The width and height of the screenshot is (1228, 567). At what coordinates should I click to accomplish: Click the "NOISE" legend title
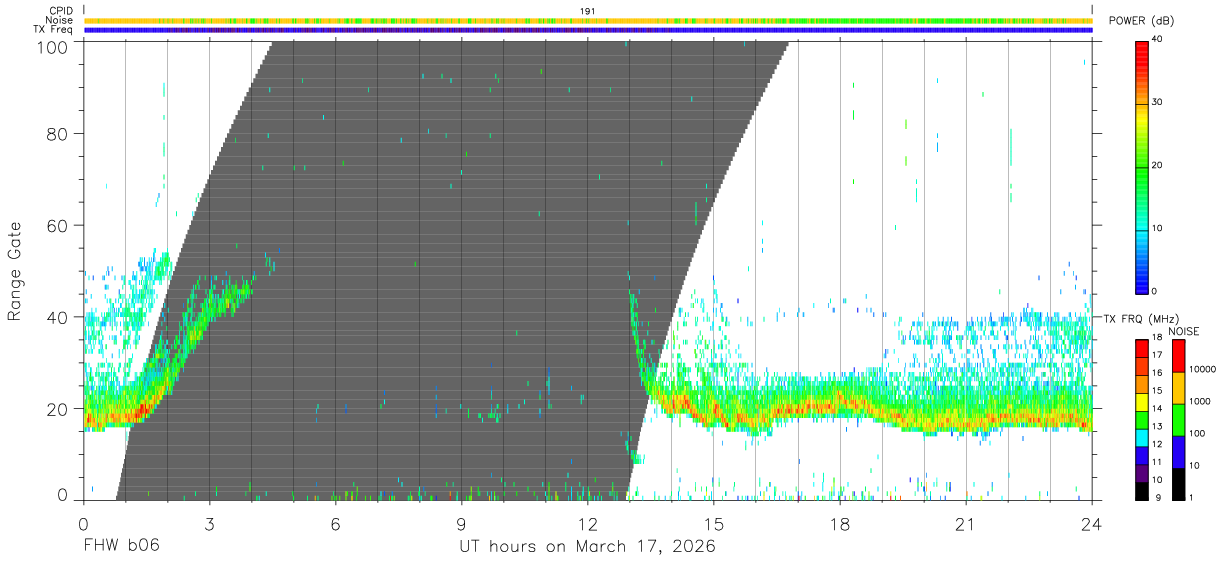pyautogui.click(x=1182, y=331)
